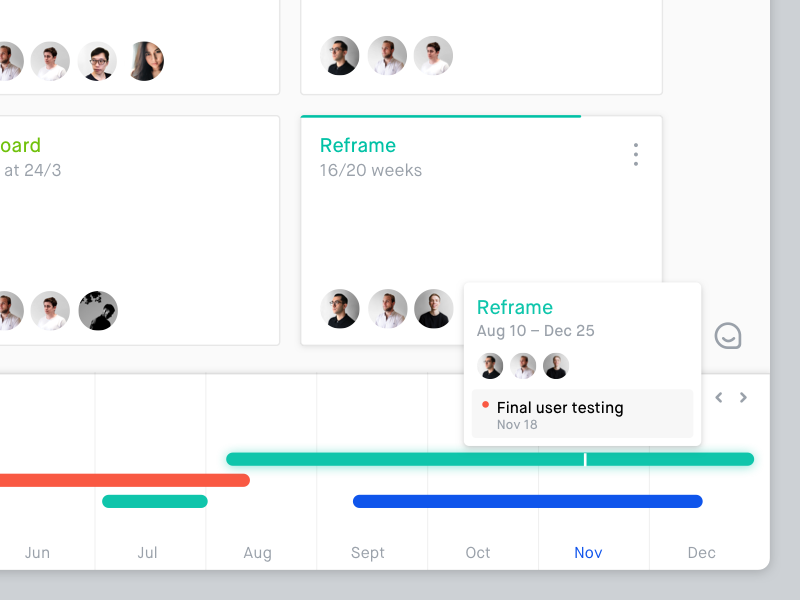Image resolution: width=800 pixels, height=600 pixels.
Task: Click the short teal bar above Jul
Action: click(x=155, y=501)
